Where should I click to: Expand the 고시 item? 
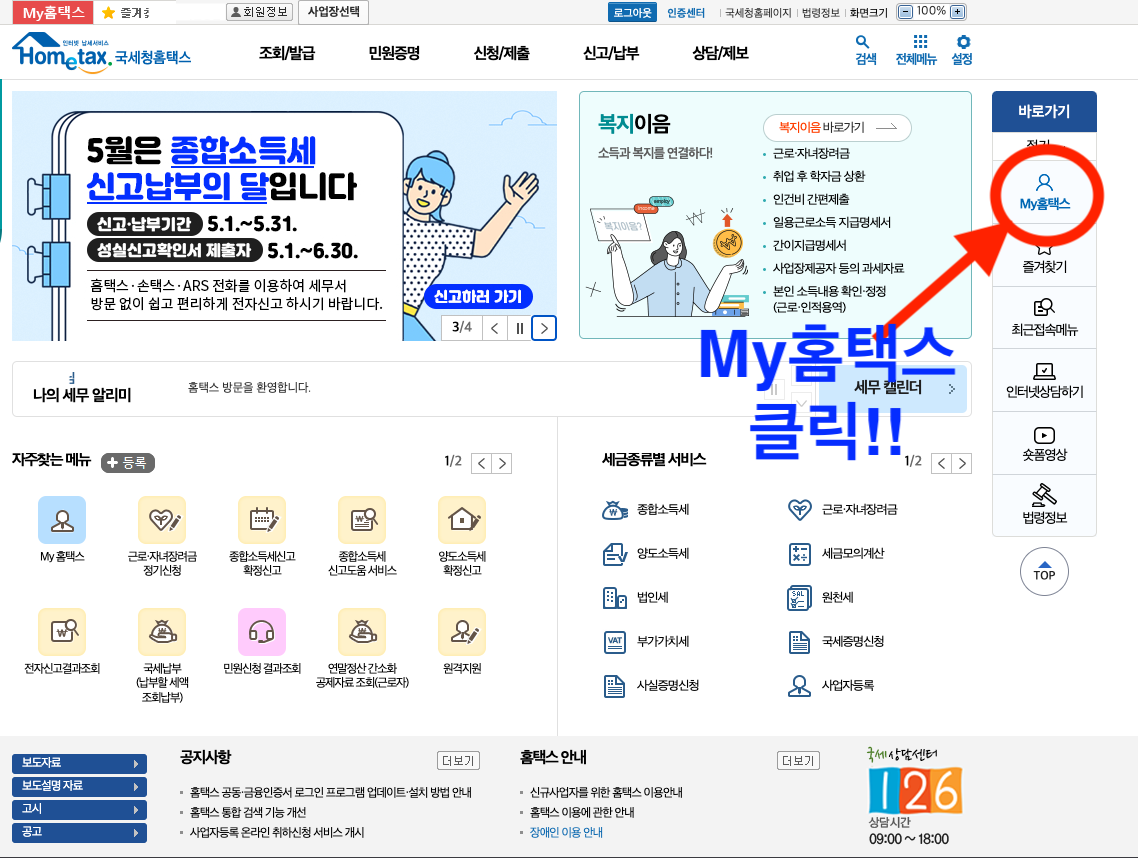[79, 809]
